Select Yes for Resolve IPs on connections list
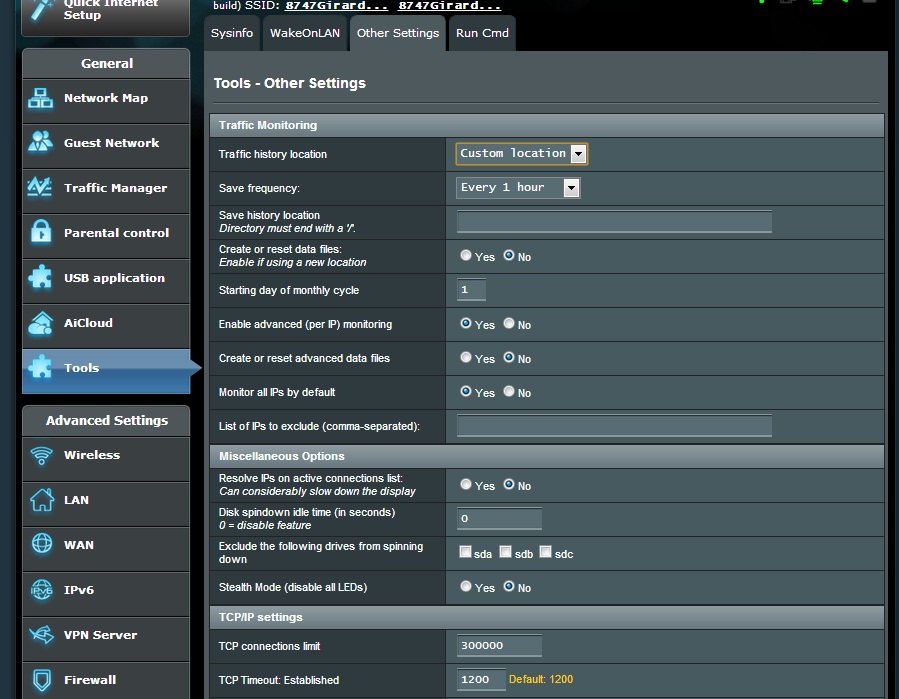 click(466, 484)
